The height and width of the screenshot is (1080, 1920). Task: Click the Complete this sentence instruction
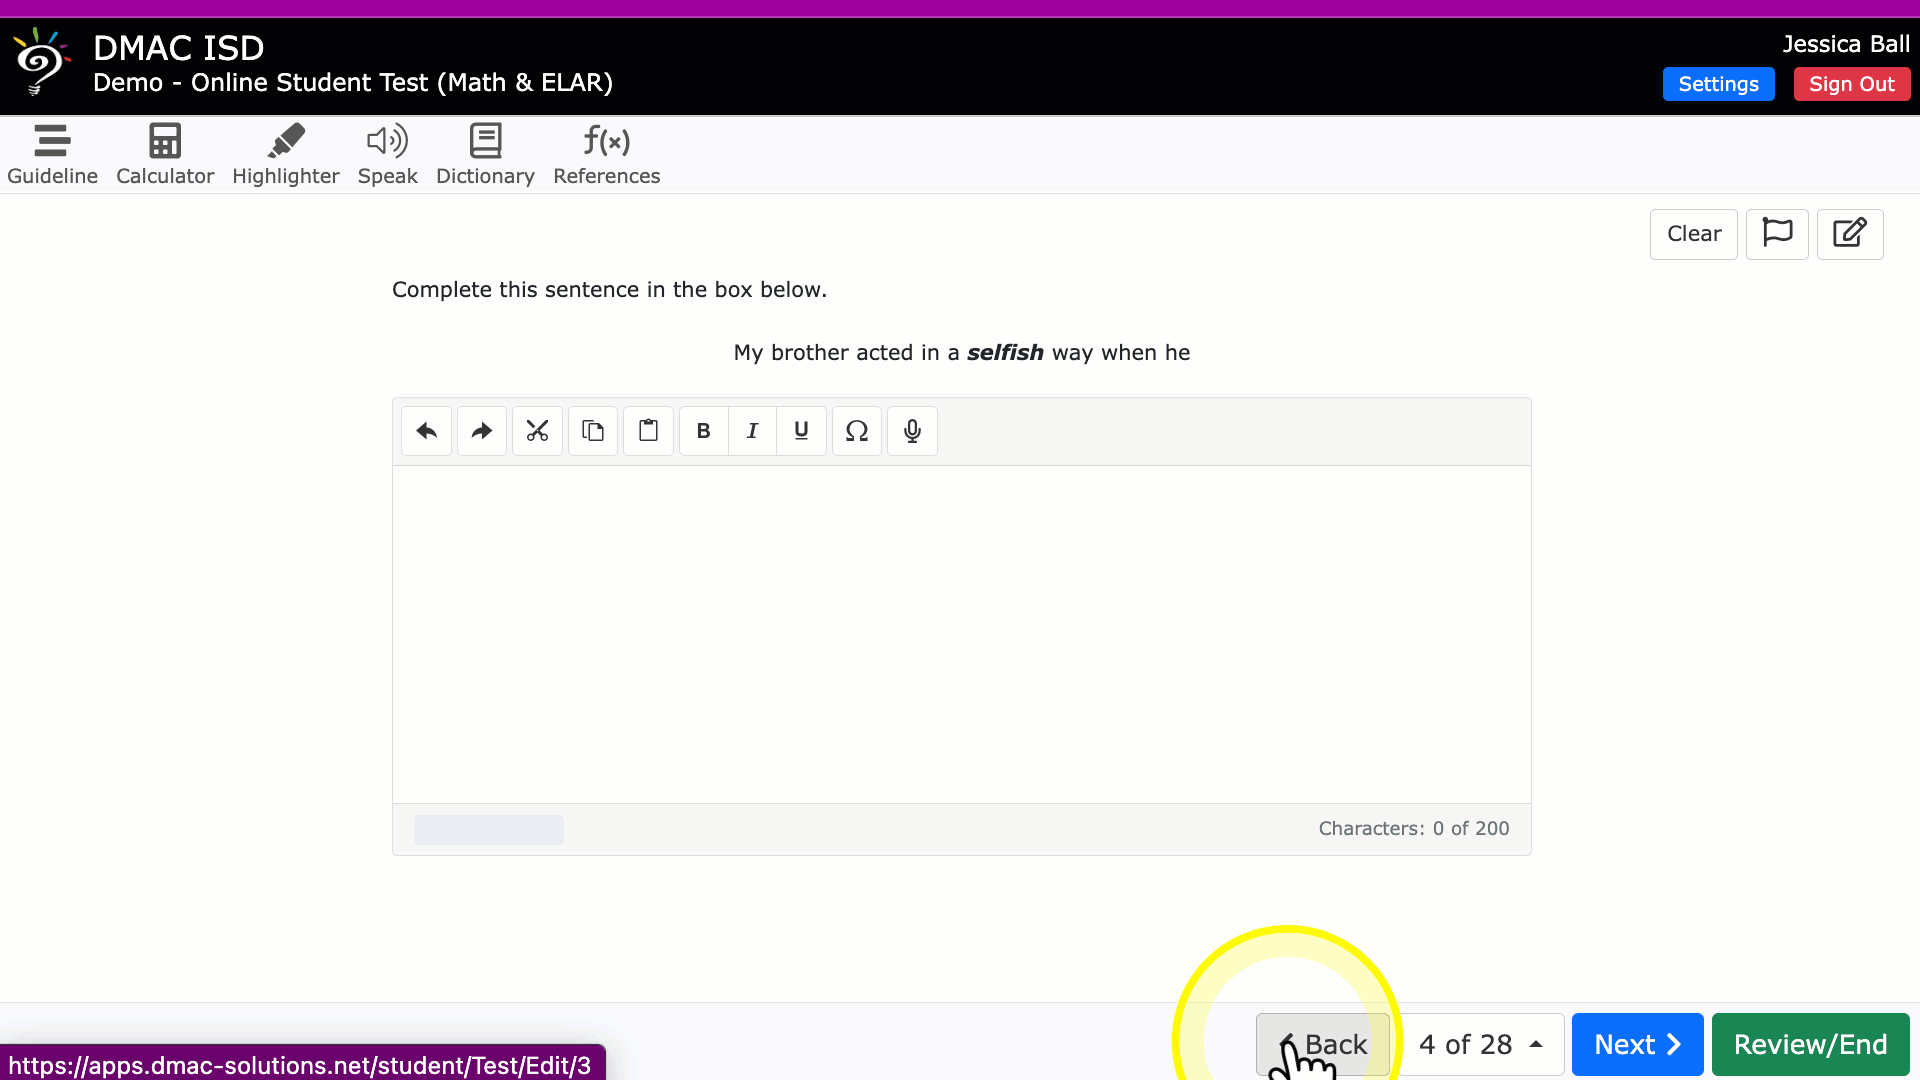[609, 290]
